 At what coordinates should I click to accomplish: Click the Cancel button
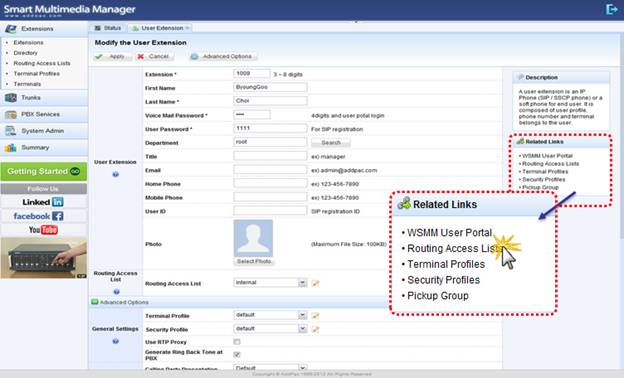point(154,57)
